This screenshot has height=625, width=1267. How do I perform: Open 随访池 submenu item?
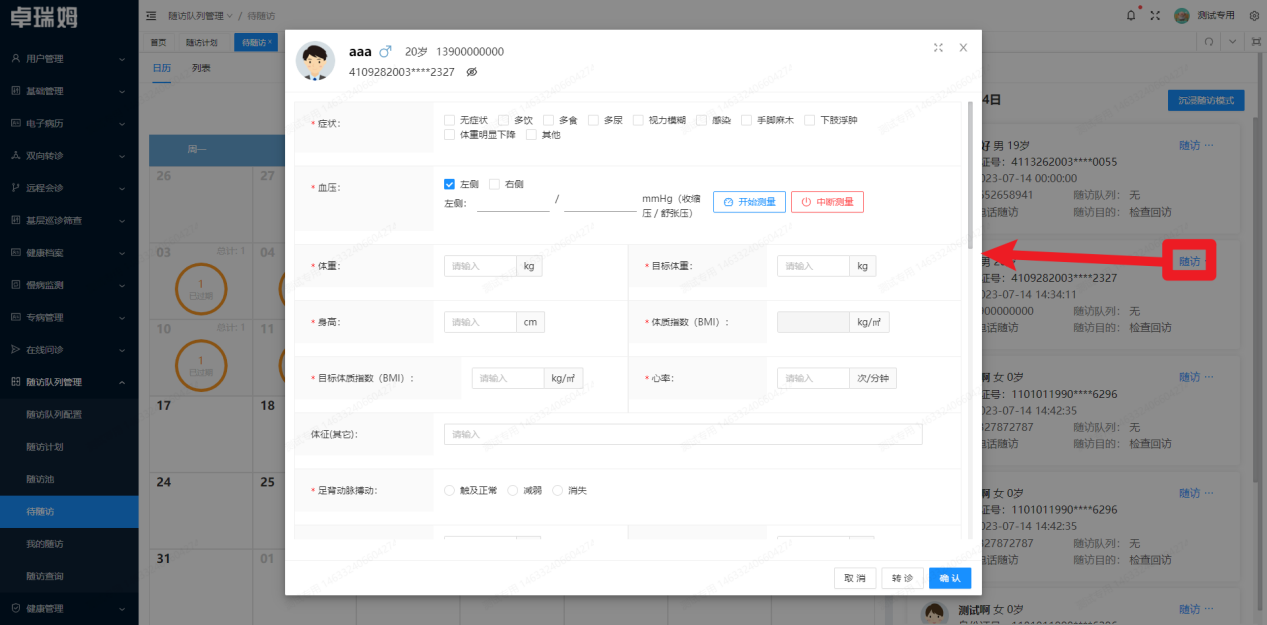pos(40,479)
